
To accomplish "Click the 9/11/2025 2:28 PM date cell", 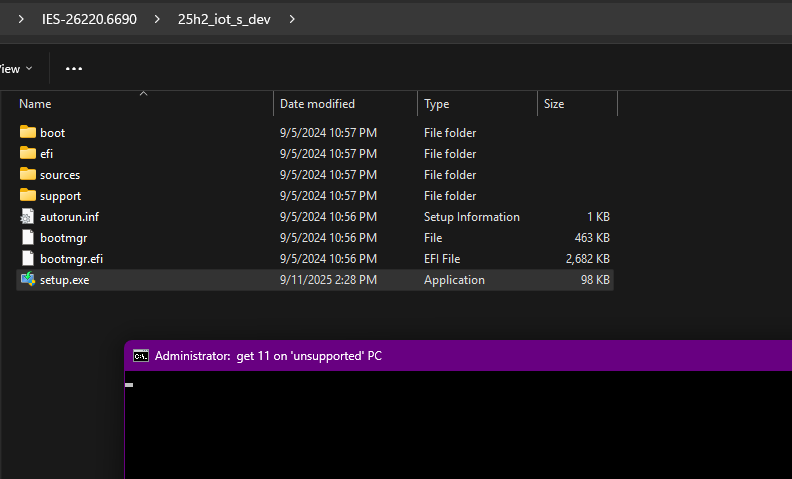I will [x=328, y=280].
